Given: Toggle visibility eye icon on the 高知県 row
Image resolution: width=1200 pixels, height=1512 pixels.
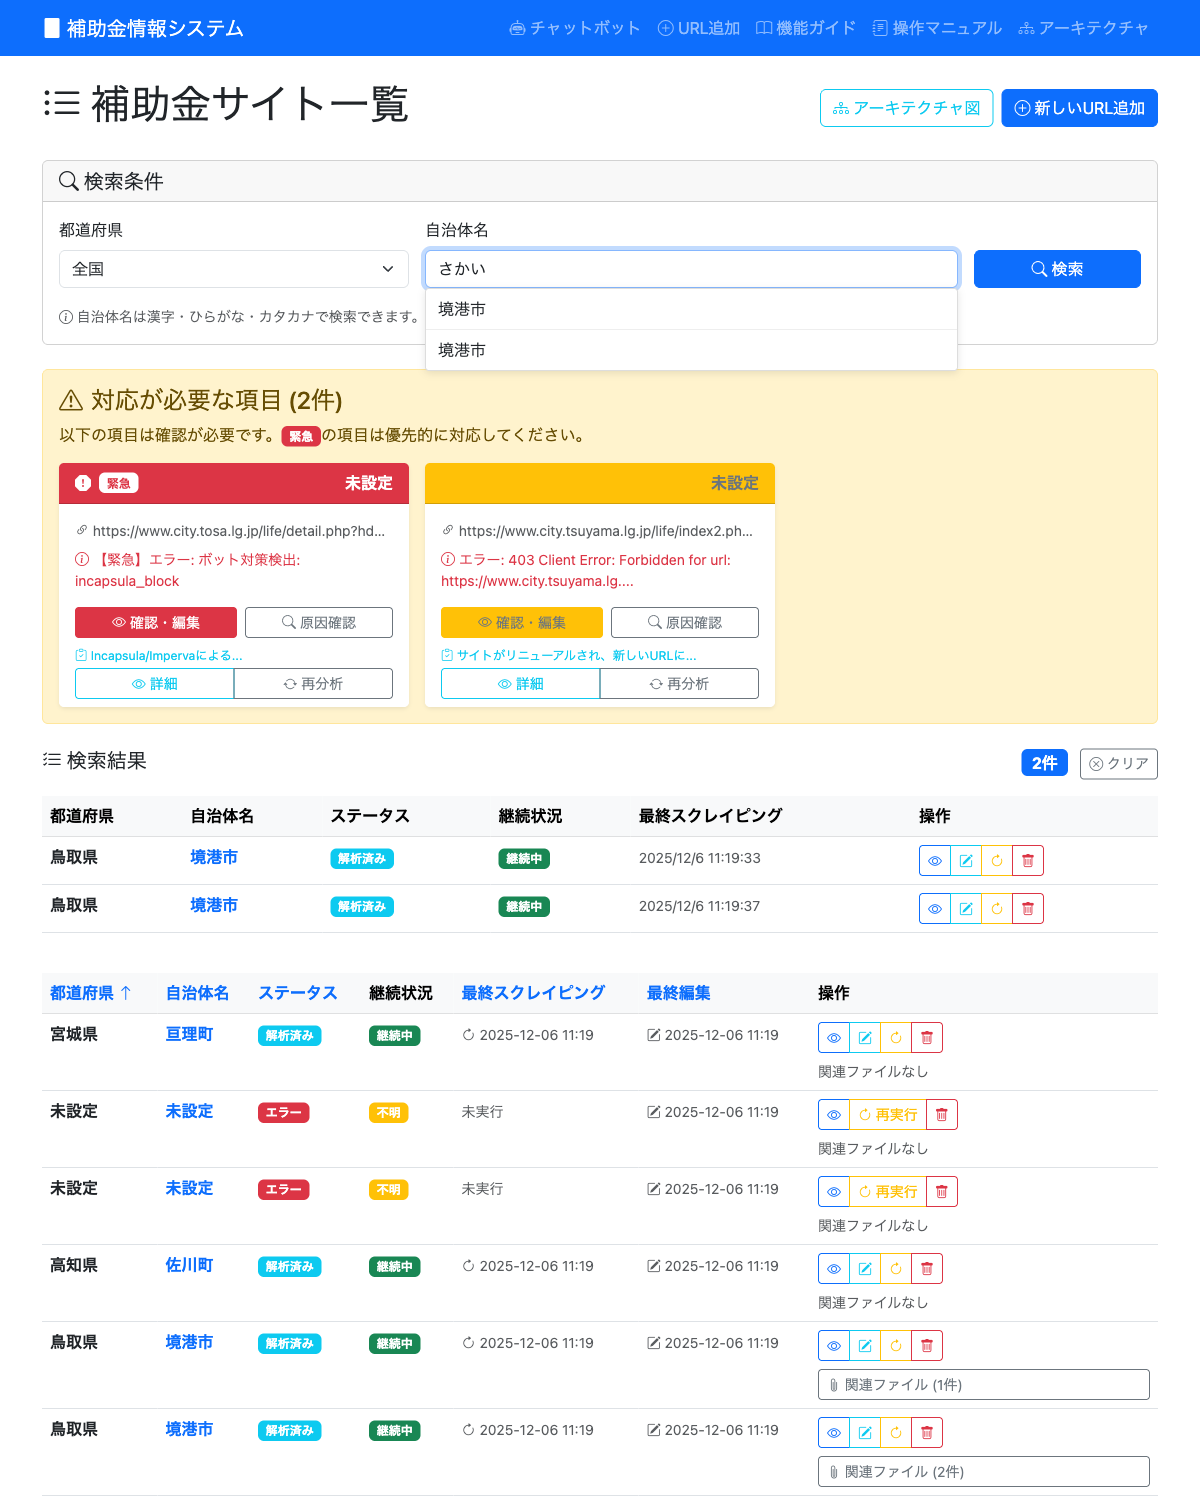Looking at the screenshot, I should (833, 1267).
